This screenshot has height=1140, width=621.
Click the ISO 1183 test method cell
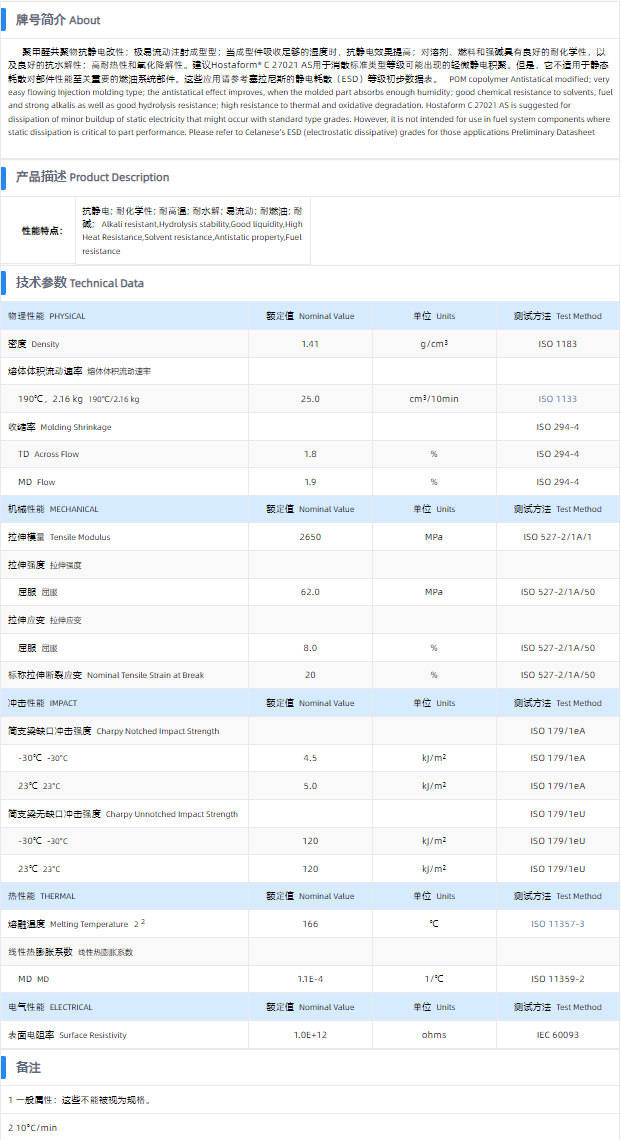557,344
